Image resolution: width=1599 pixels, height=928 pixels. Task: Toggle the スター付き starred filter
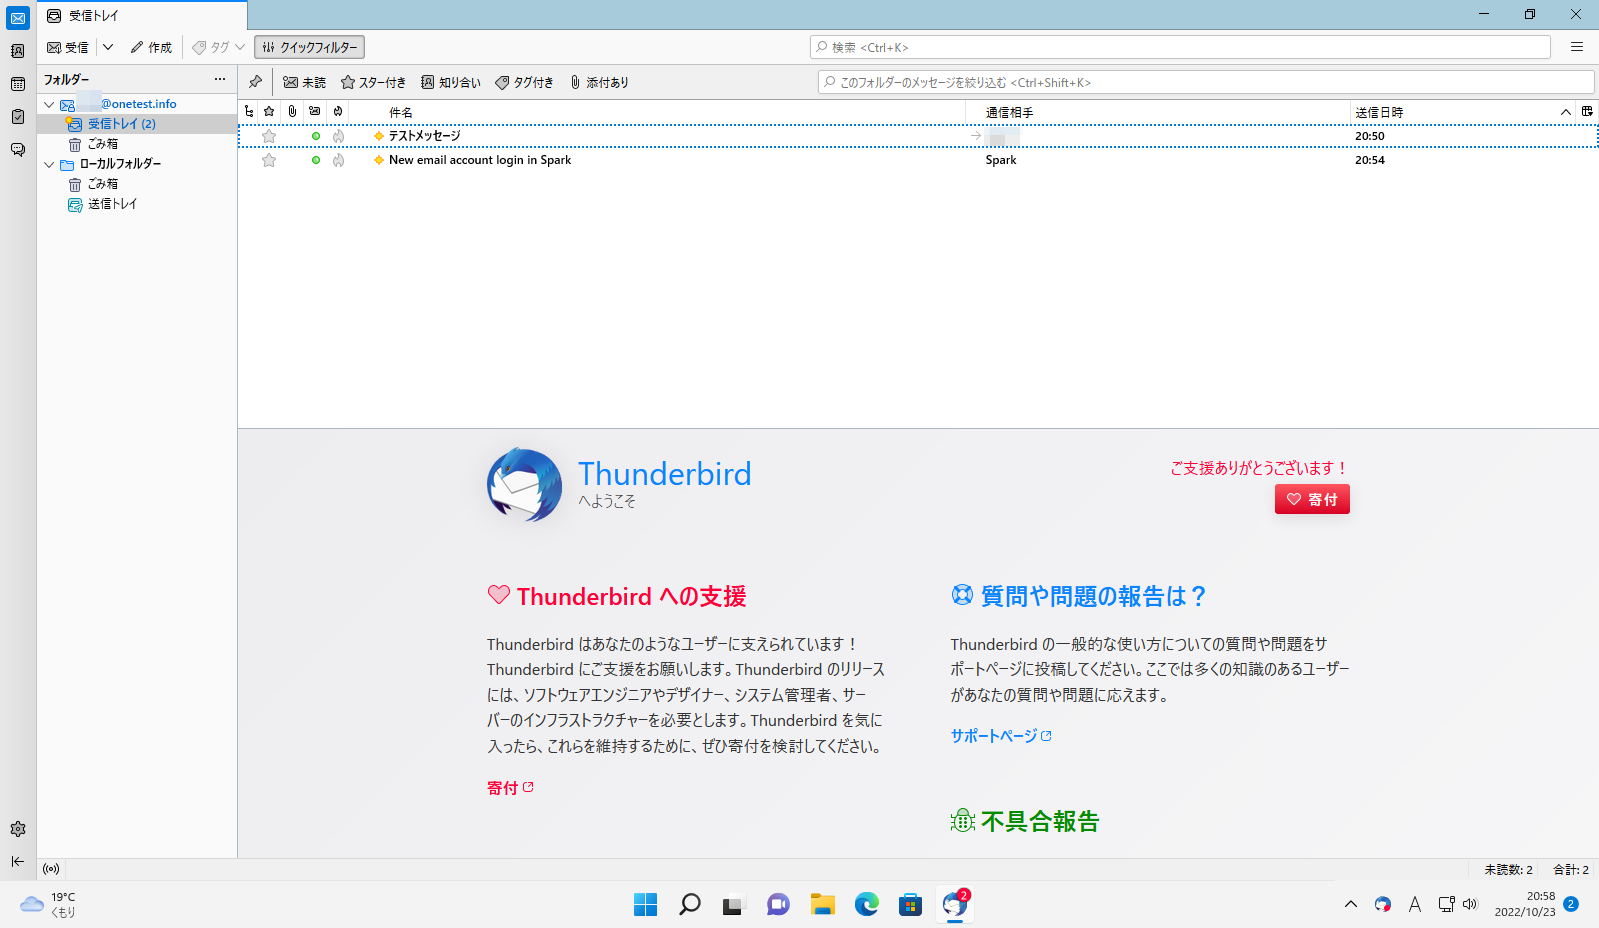tap(373, 82)
